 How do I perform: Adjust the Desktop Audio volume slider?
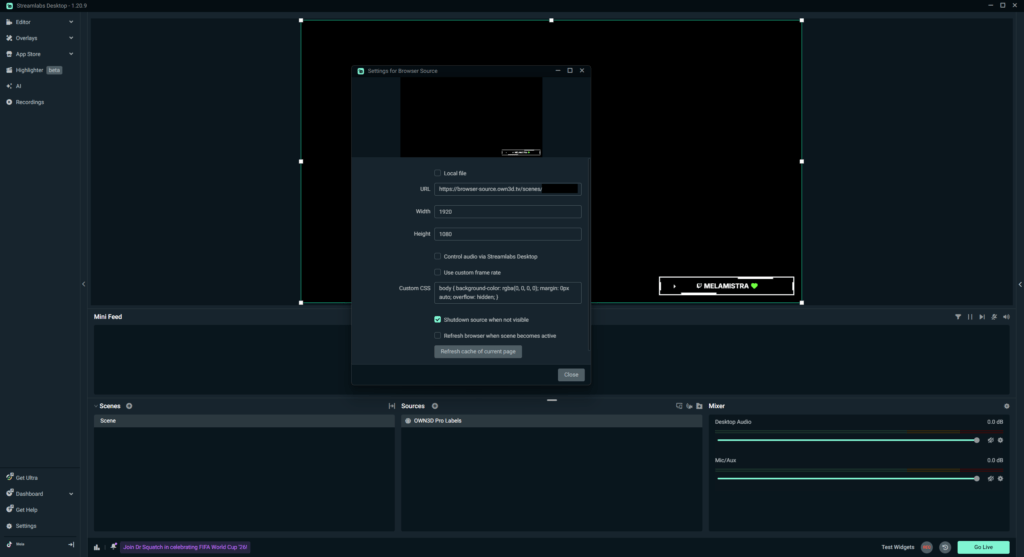click(847, 440)
